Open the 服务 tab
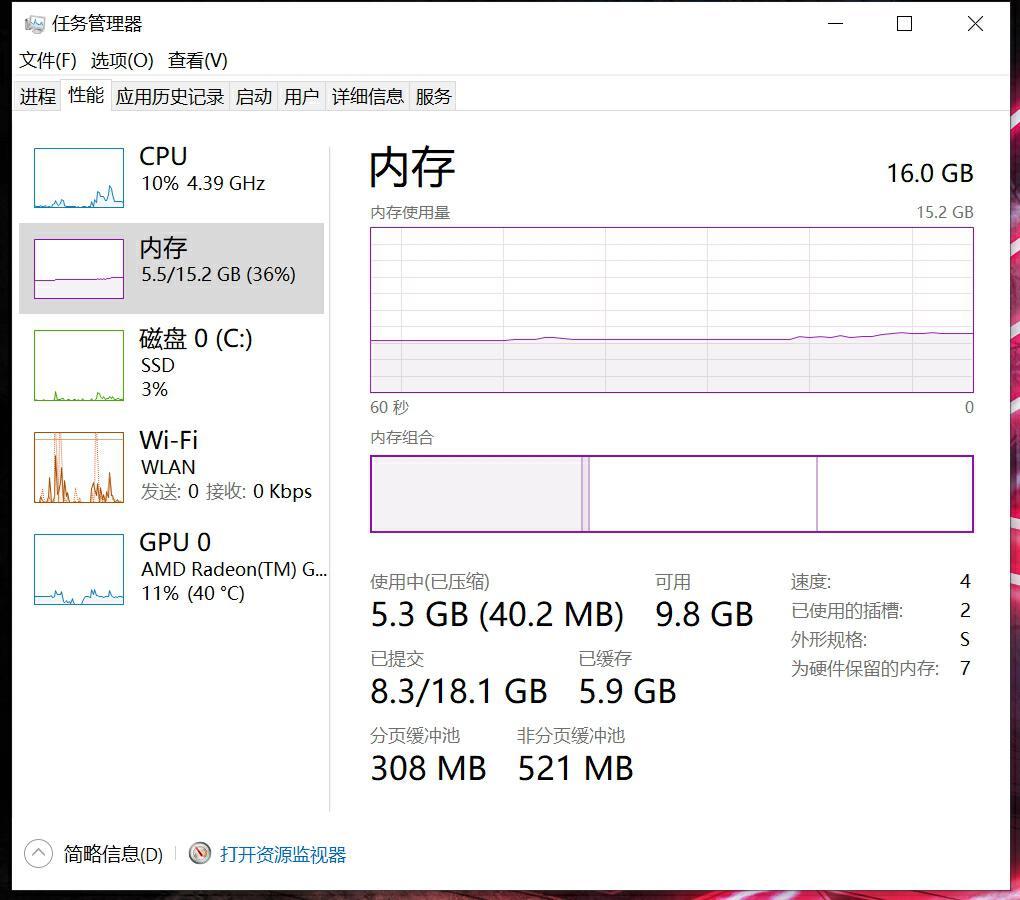The height and width of the screenshot is (900, 1020). (433, 96)
